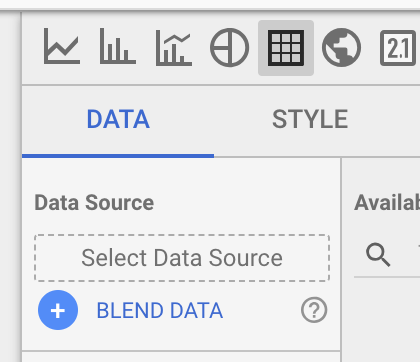Switch to the DATA tab
The height and width of the screenshot is (362, 420).
[118, 119]
